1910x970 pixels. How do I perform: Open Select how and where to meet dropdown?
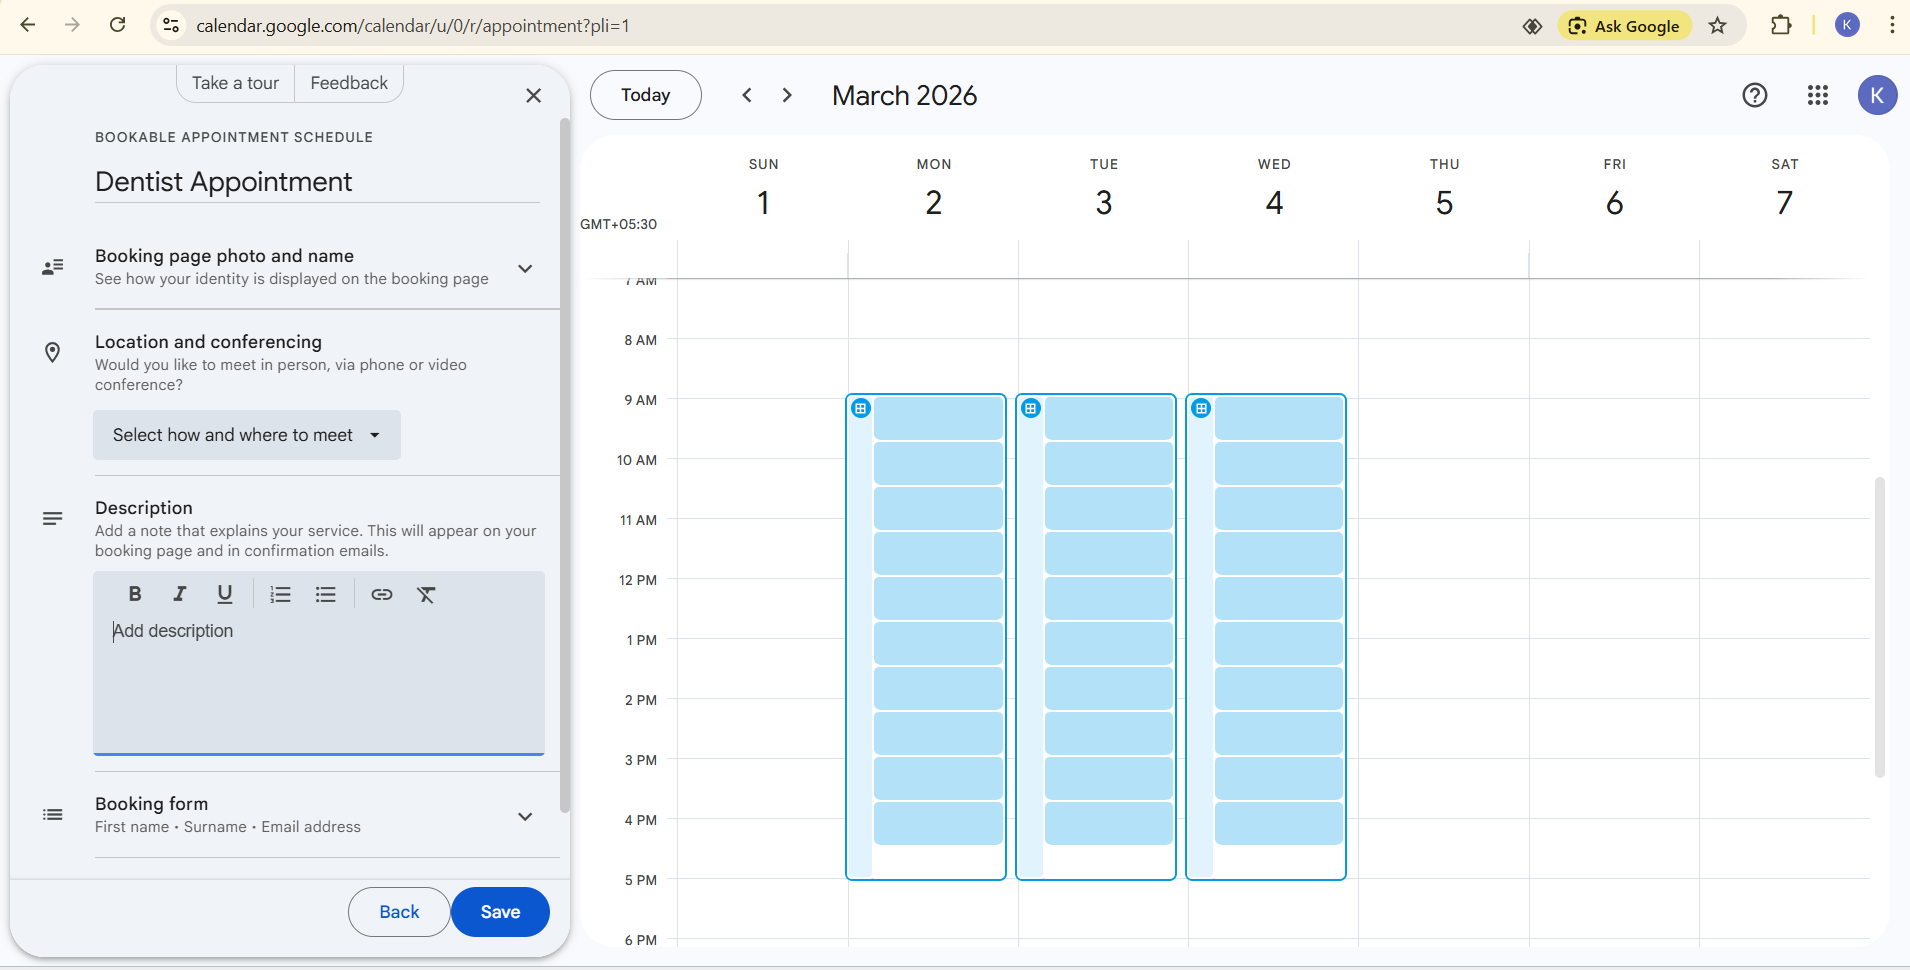(247, 435)
